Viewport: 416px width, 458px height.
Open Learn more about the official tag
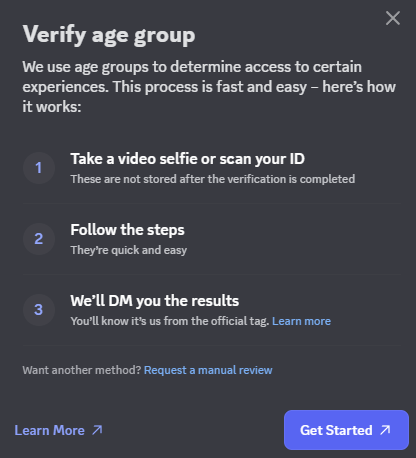[x=301, y=321]
